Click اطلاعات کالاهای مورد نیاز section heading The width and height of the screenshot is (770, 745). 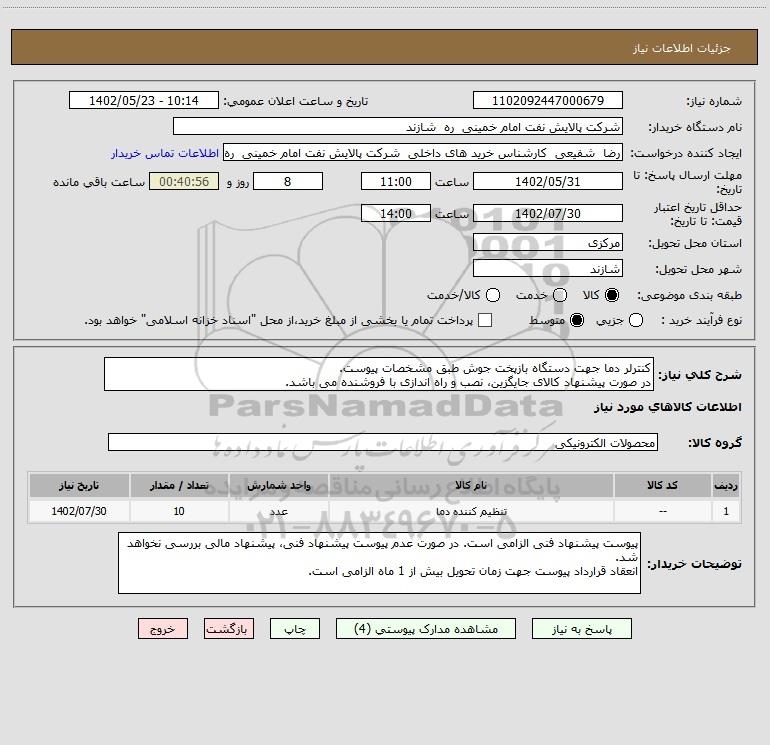click(667, 407)
